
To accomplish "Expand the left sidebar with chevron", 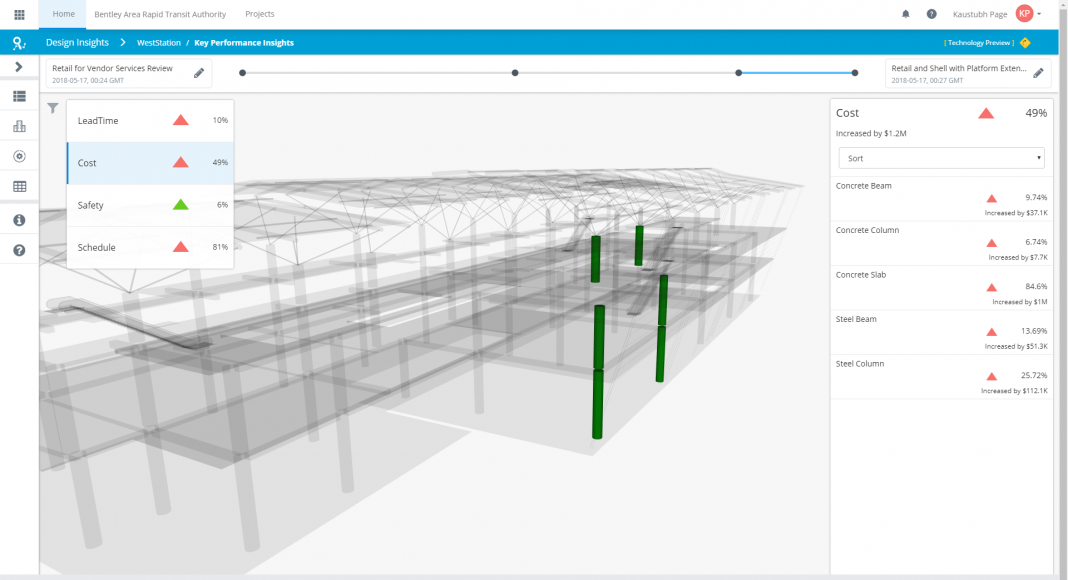I will tap(19, 67).
